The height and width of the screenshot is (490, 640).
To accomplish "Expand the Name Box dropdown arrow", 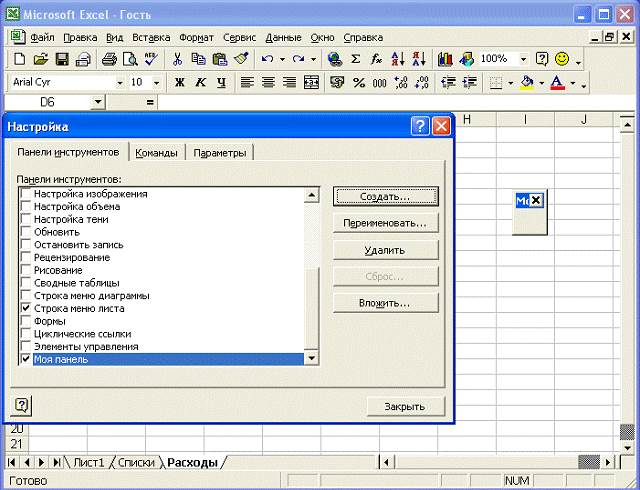I will tap(98, 102).
